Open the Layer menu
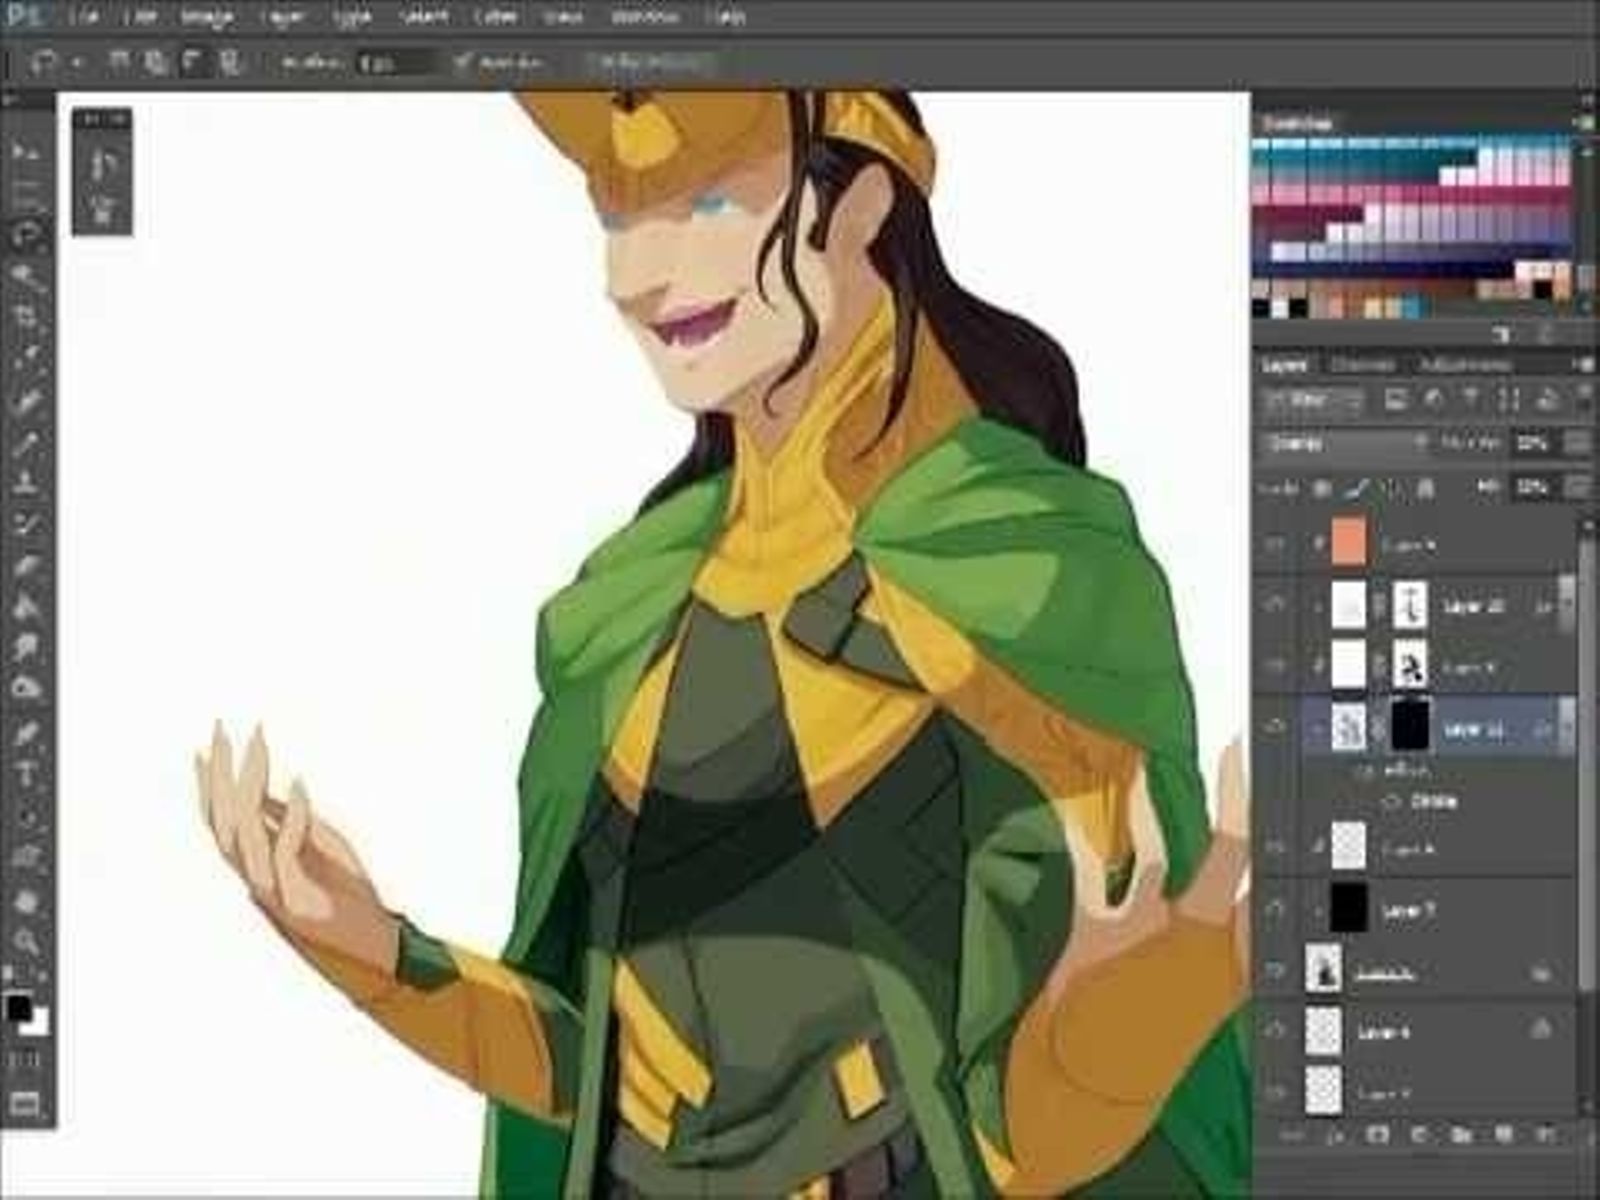 [x=283, y=17]
